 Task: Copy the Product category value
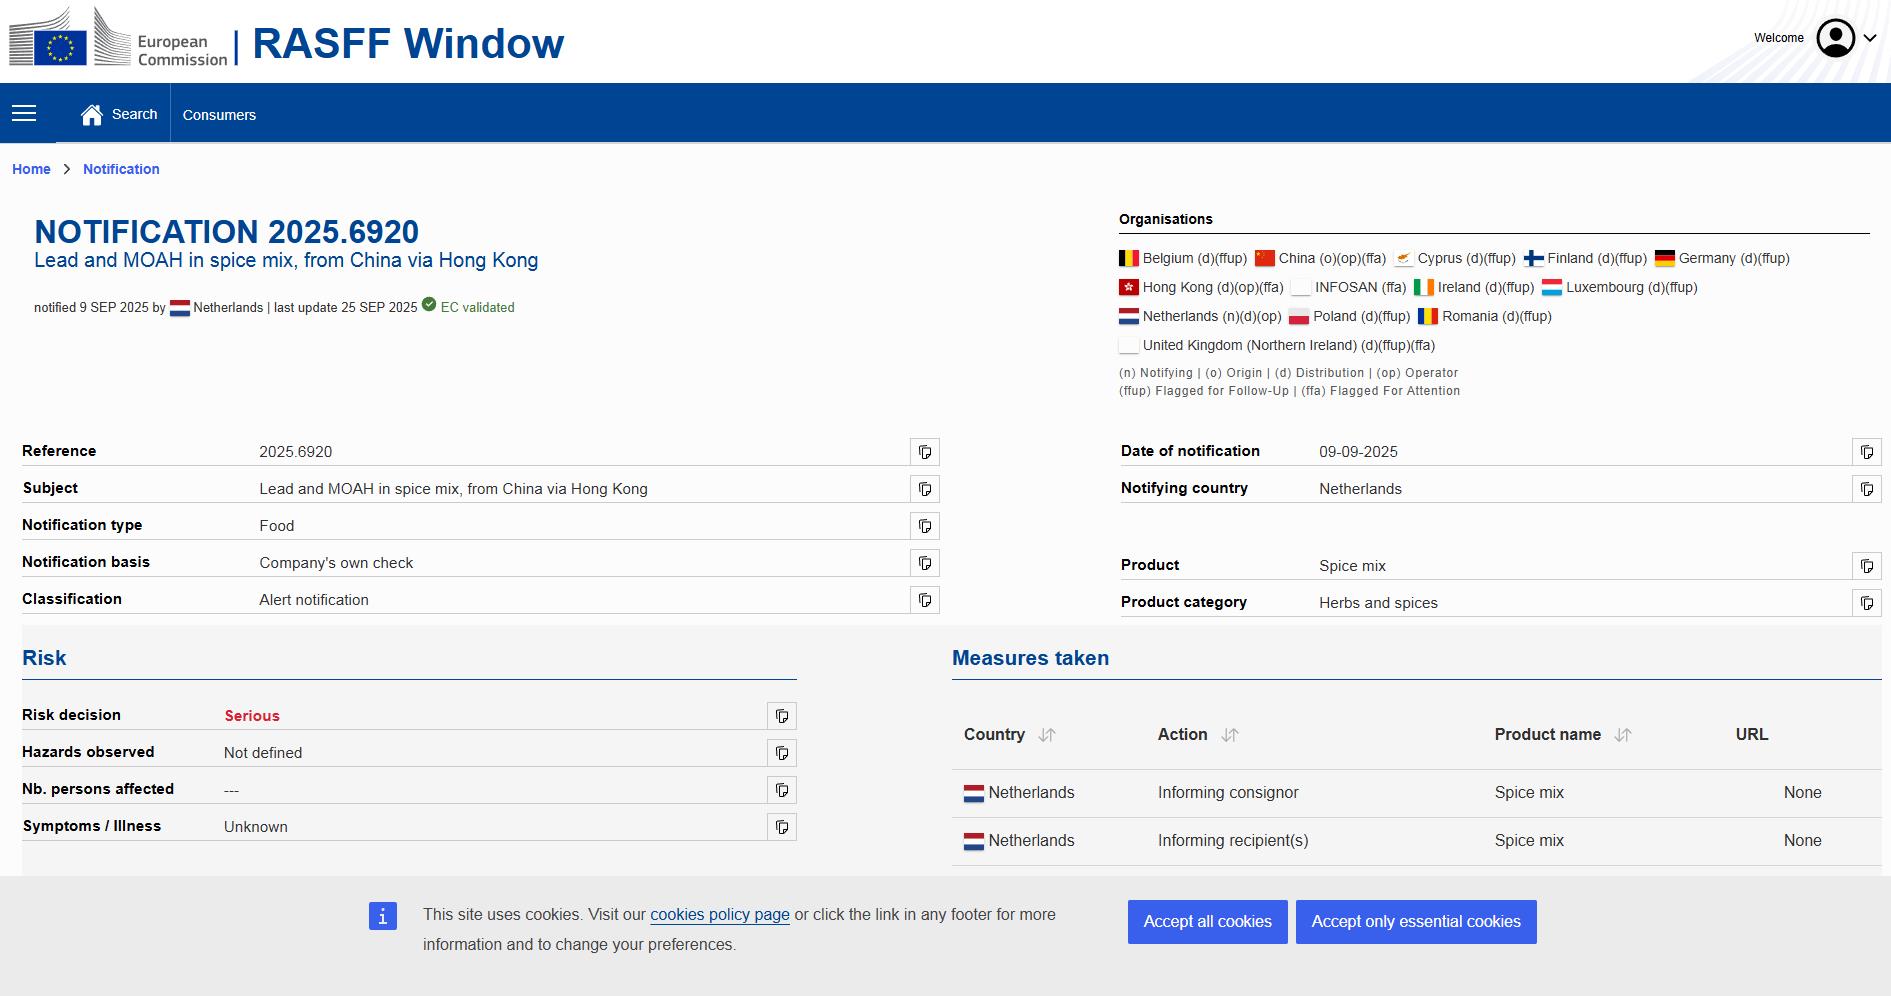tap(1866, 603)
